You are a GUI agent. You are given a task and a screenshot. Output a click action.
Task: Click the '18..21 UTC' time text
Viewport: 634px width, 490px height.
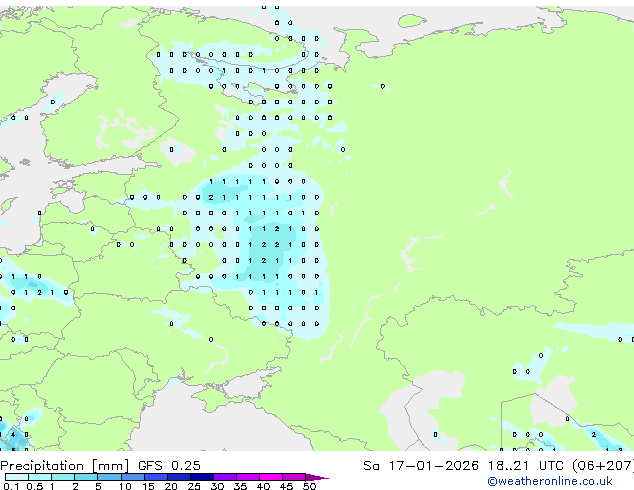coord(526,466)
